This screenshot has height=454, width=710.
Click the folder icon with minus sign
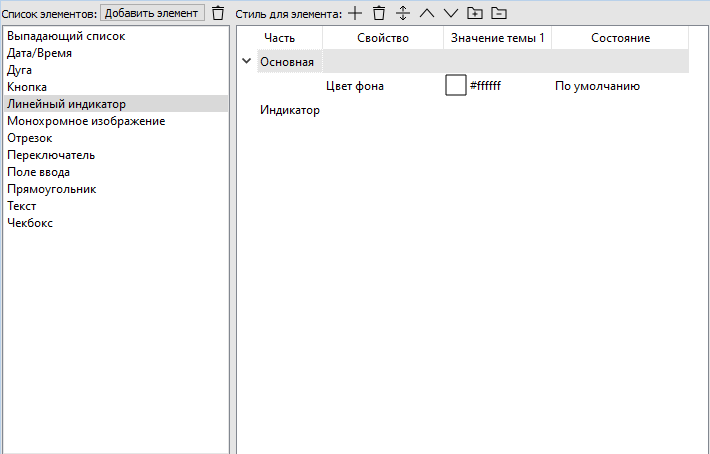click(x=499, y=13)
